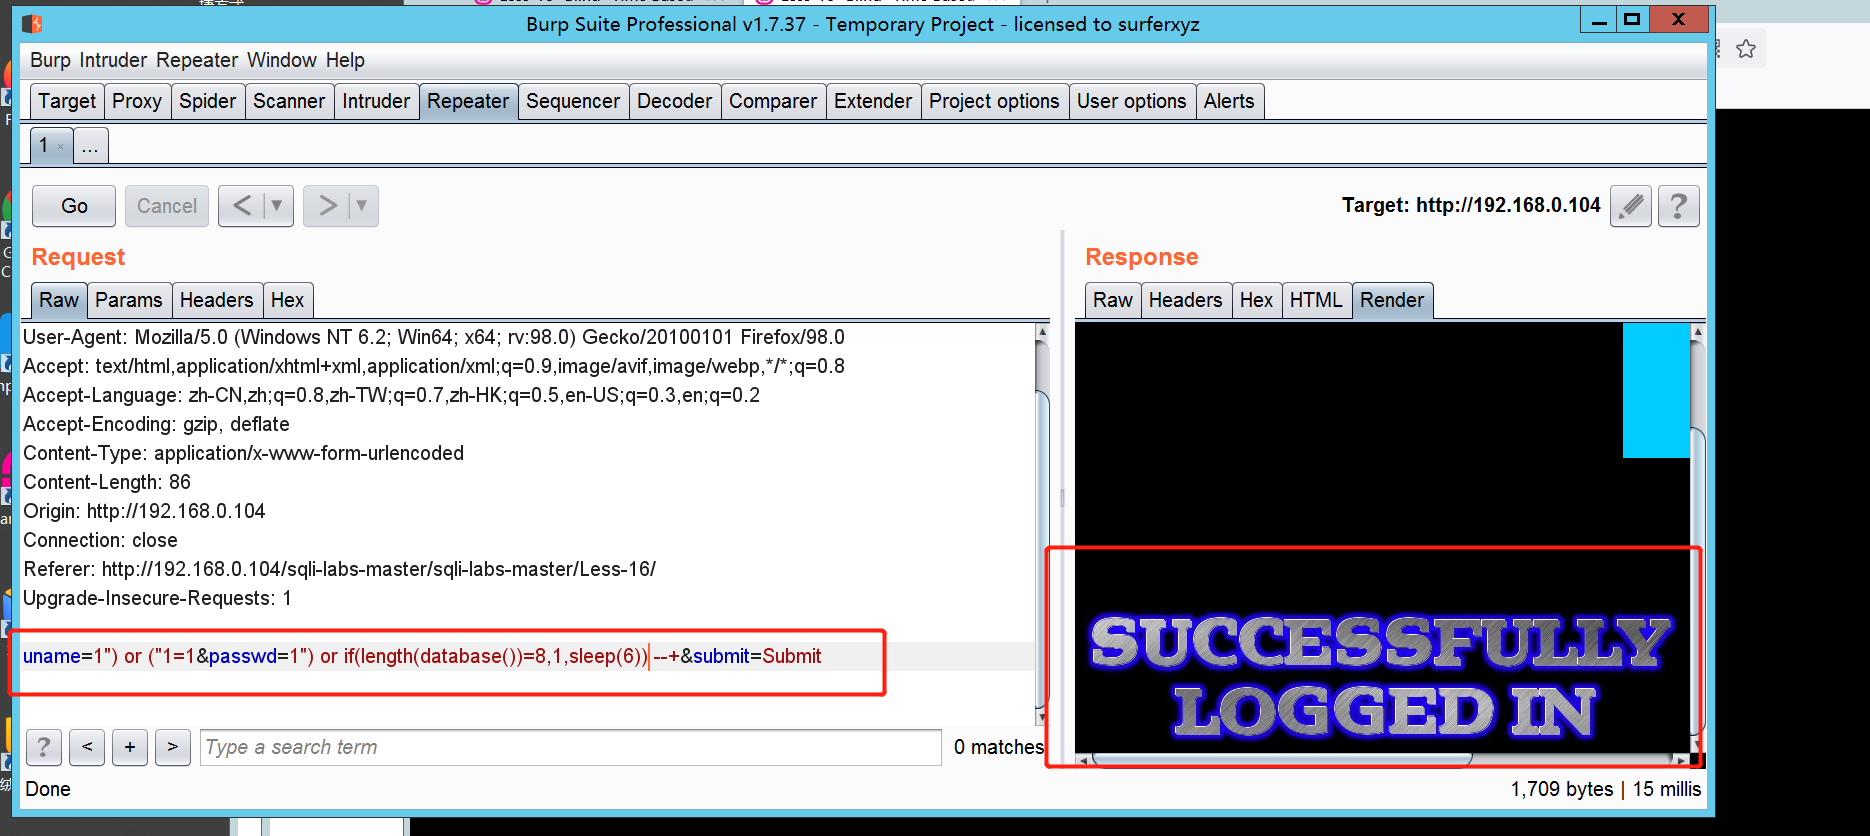Expand the back history dropdown arrow

tap(277, 206)
